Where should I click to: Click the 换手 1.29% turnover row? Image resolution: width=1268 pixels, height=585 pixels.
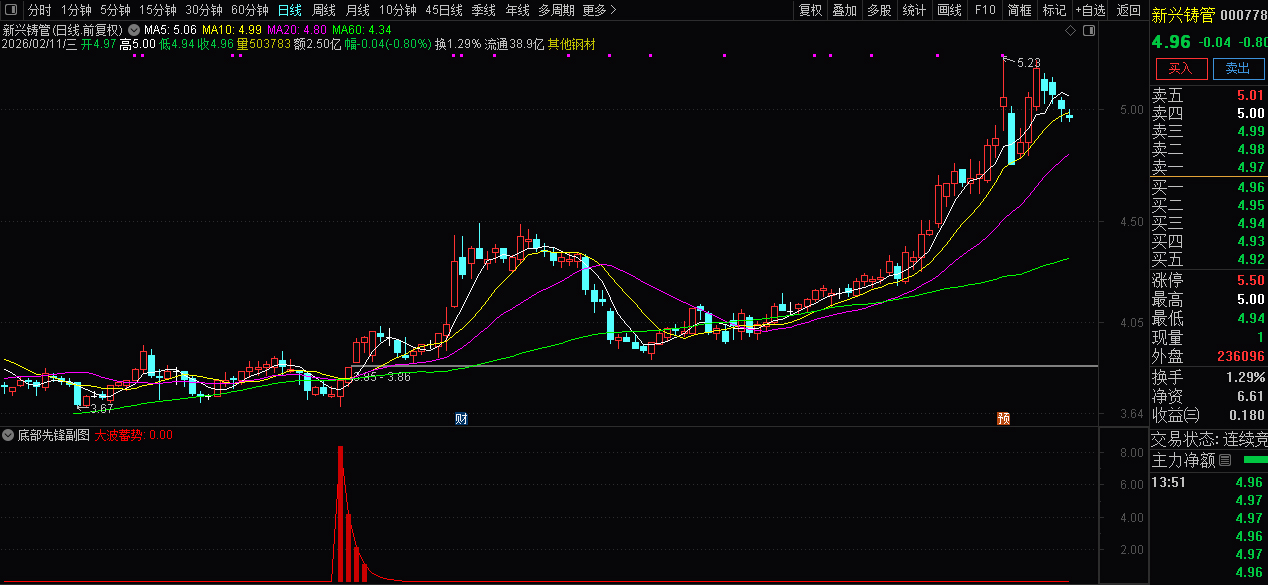pos(1208,377)
